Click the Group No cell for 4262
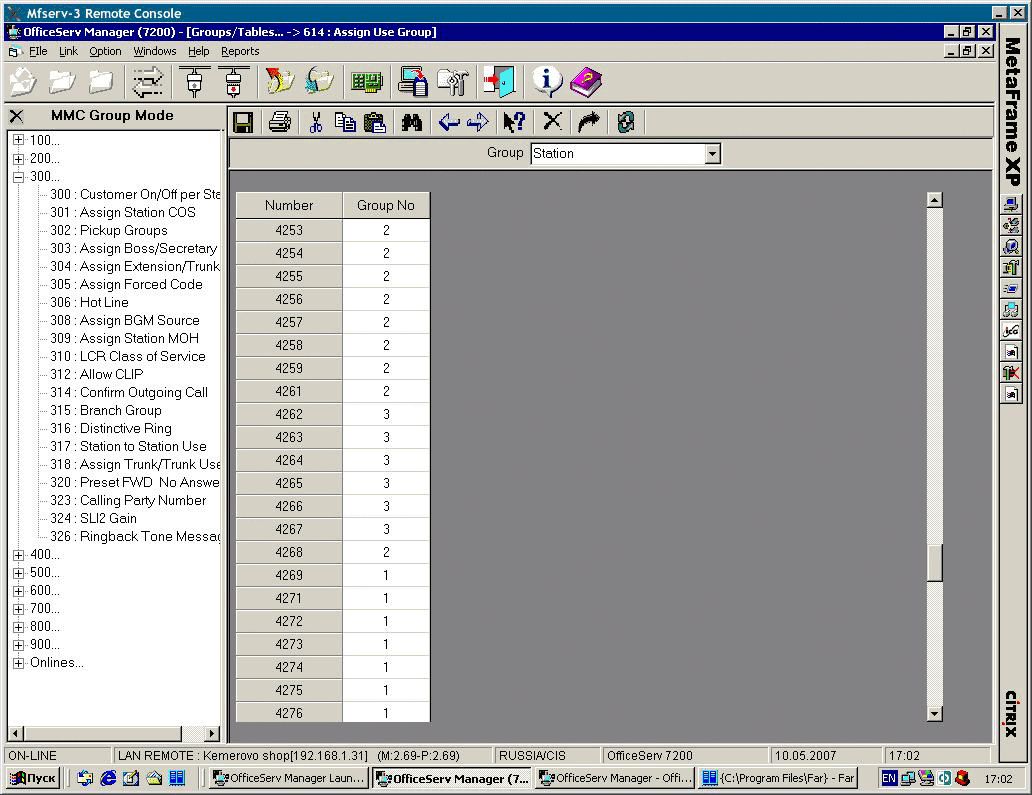This screenshot has width=1032, height=795. coord(386,414)
